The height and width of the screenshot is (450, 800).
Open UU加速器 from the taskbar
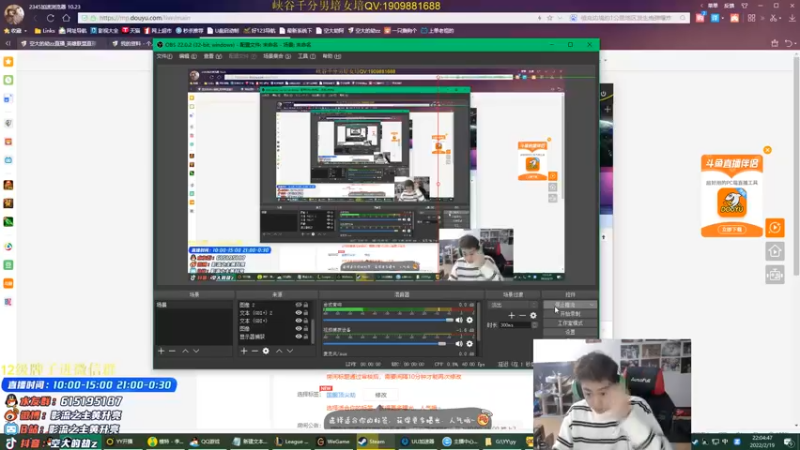coord(418,442)
